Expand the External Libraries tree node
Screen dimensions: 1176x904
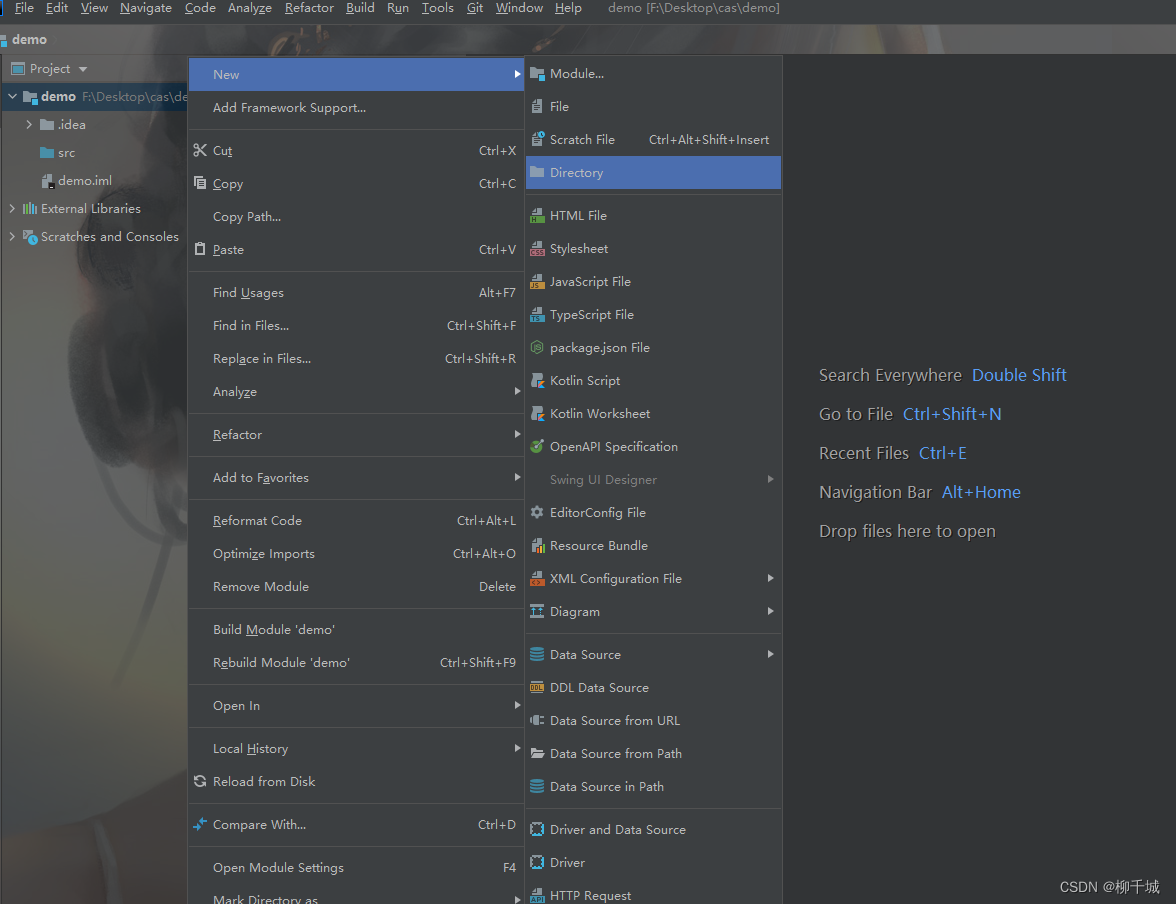11,209
